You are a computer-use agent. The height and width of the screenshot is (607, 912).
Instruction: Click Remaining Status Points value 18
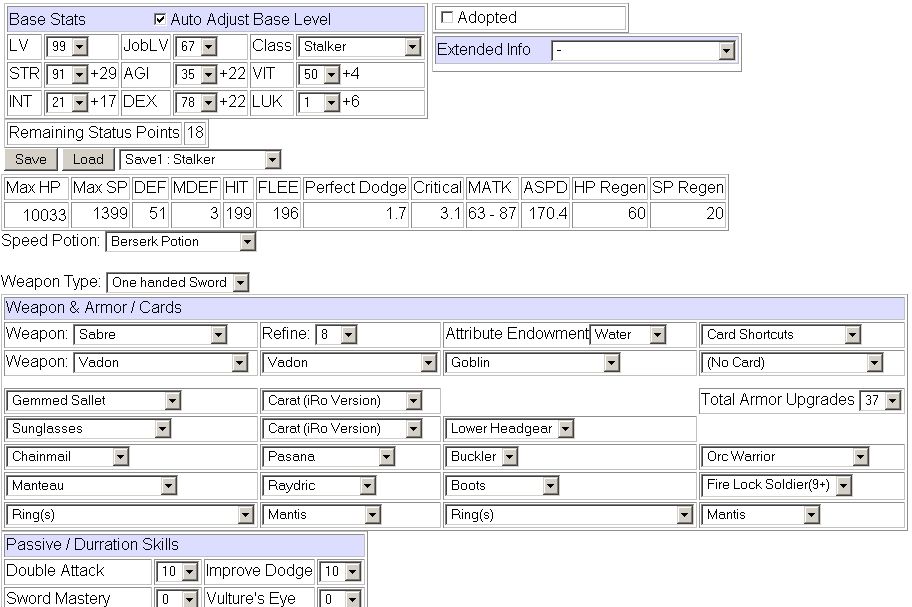click(195, 133)
